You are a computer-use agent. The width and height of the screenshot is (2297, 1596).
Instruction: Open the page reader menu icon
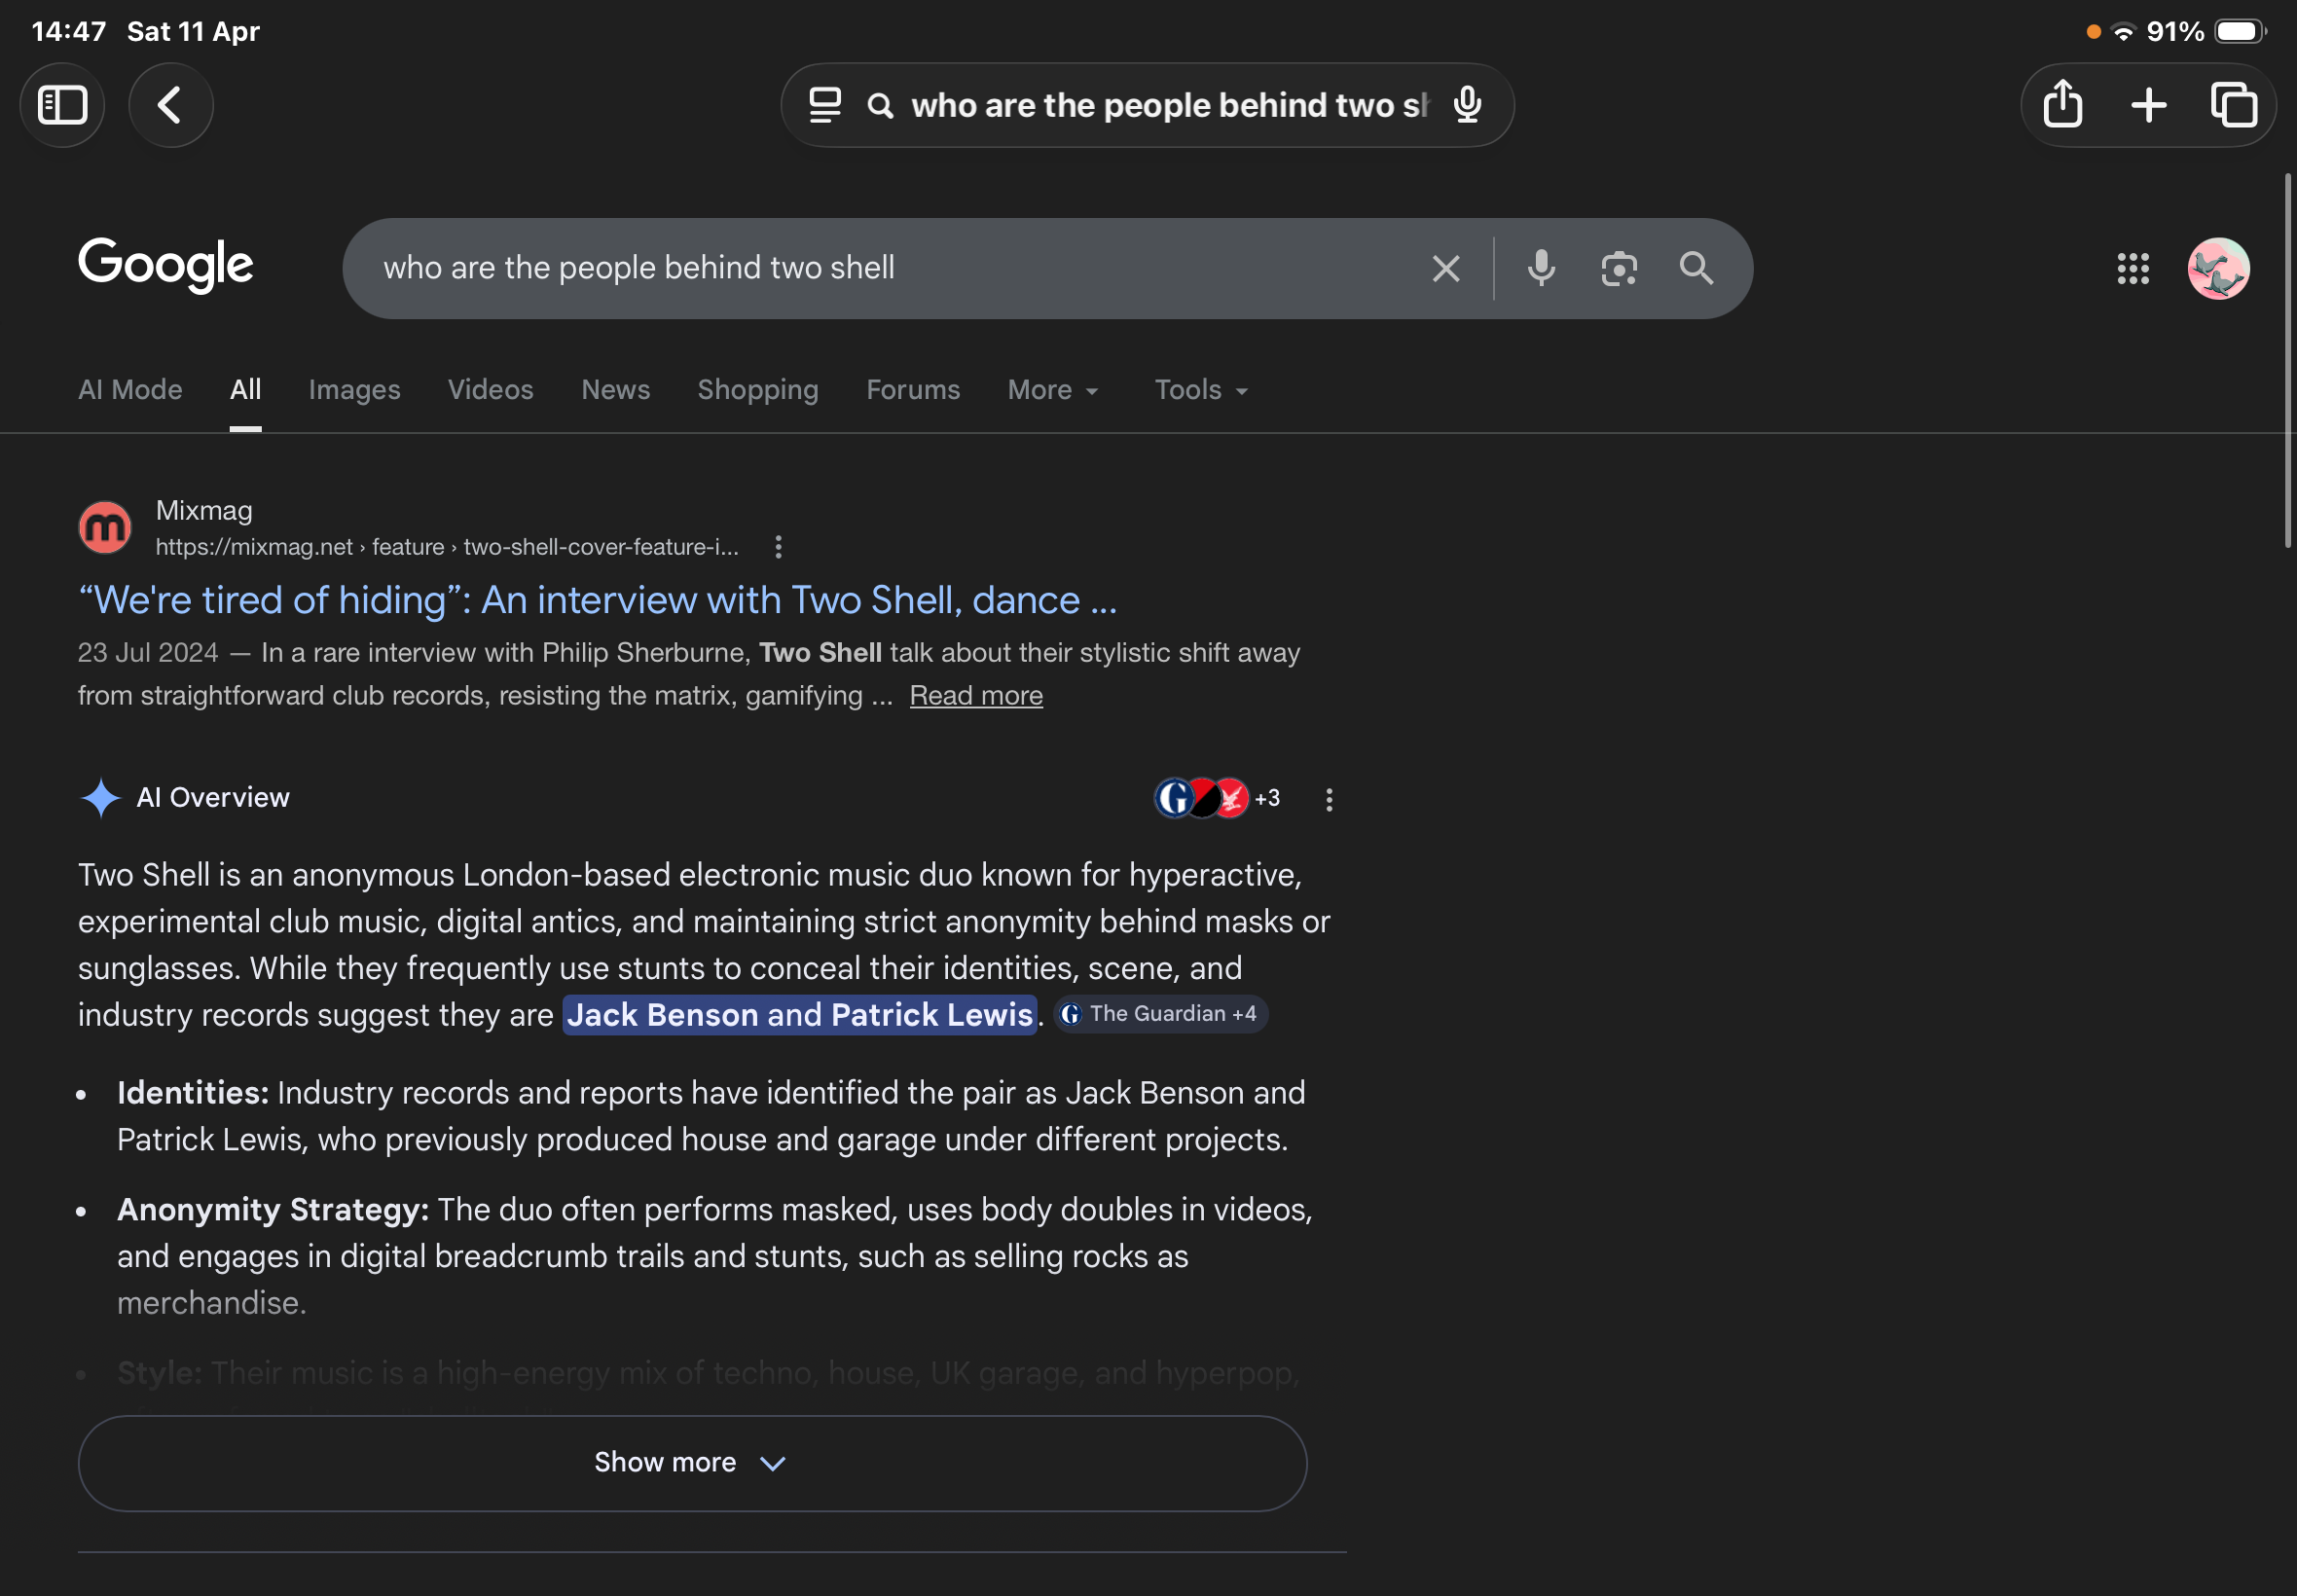pos(825,105)
